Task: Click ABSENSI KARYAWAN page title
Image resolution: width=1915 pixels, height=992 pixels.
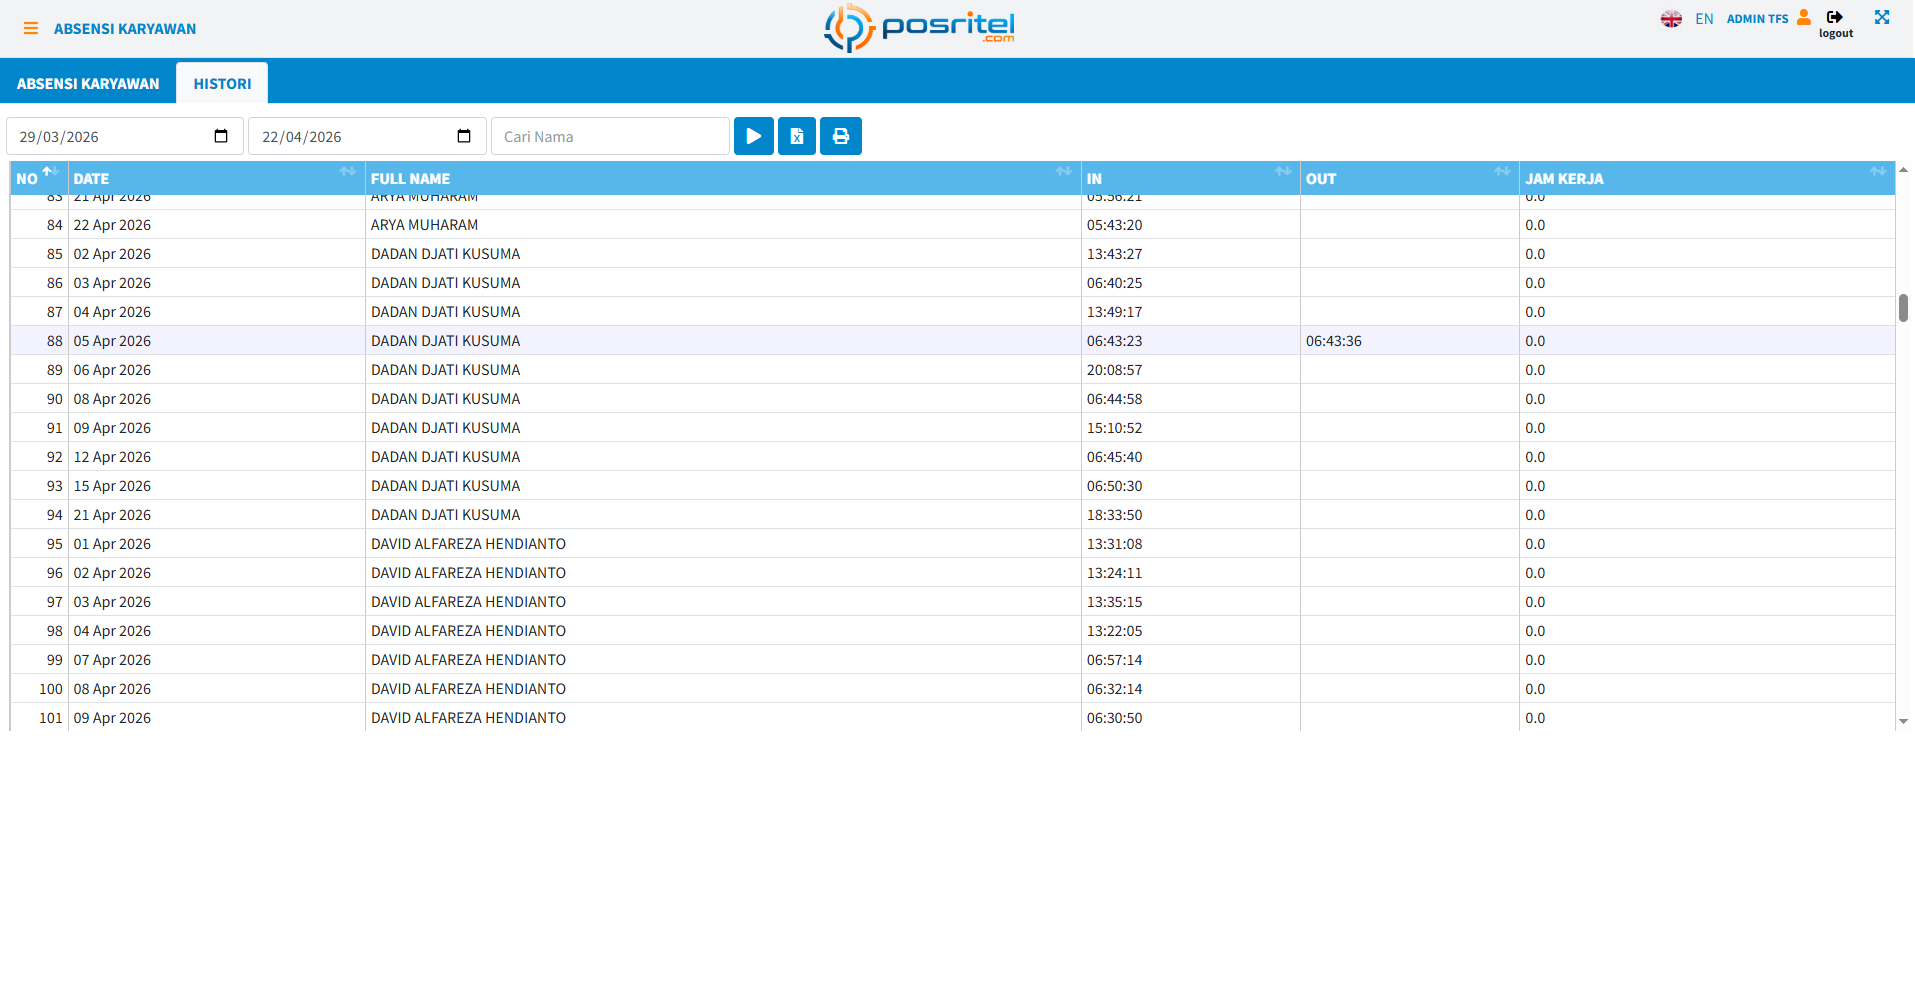Action: pyautogui.click(x=125, y=29)
